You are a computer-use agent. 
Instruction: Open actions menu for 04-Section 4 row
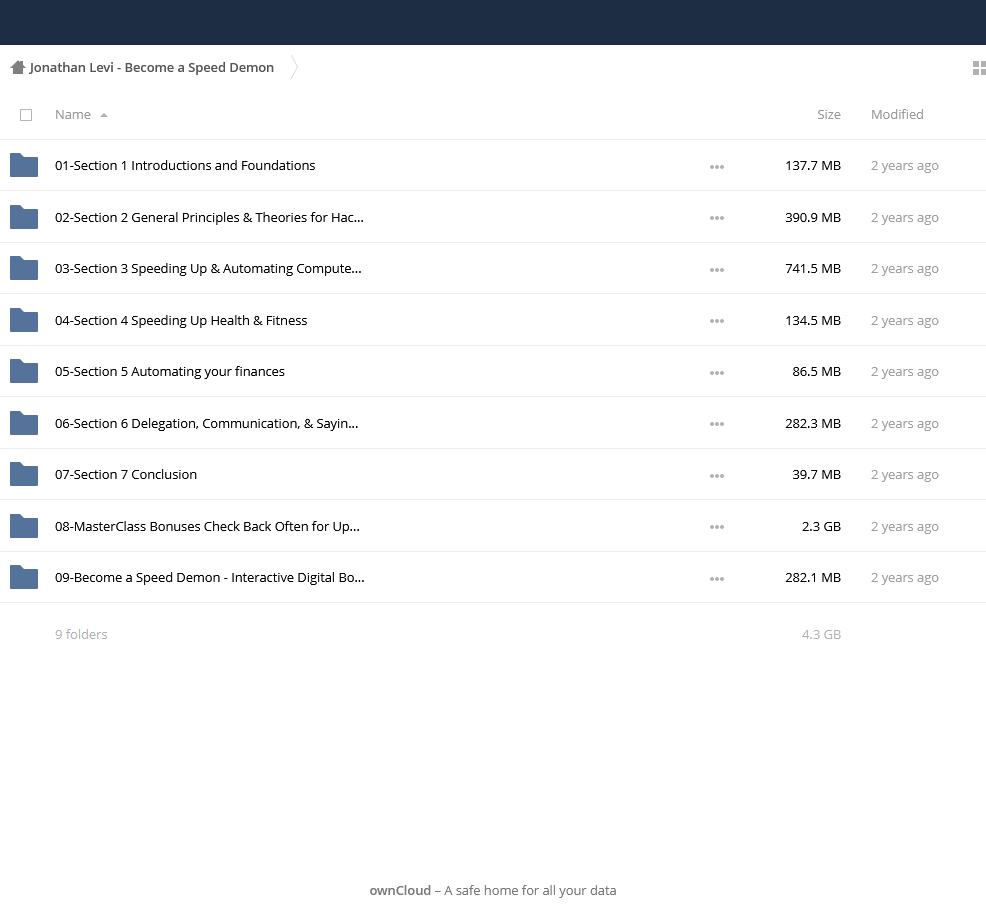click(x=717, y=321)
